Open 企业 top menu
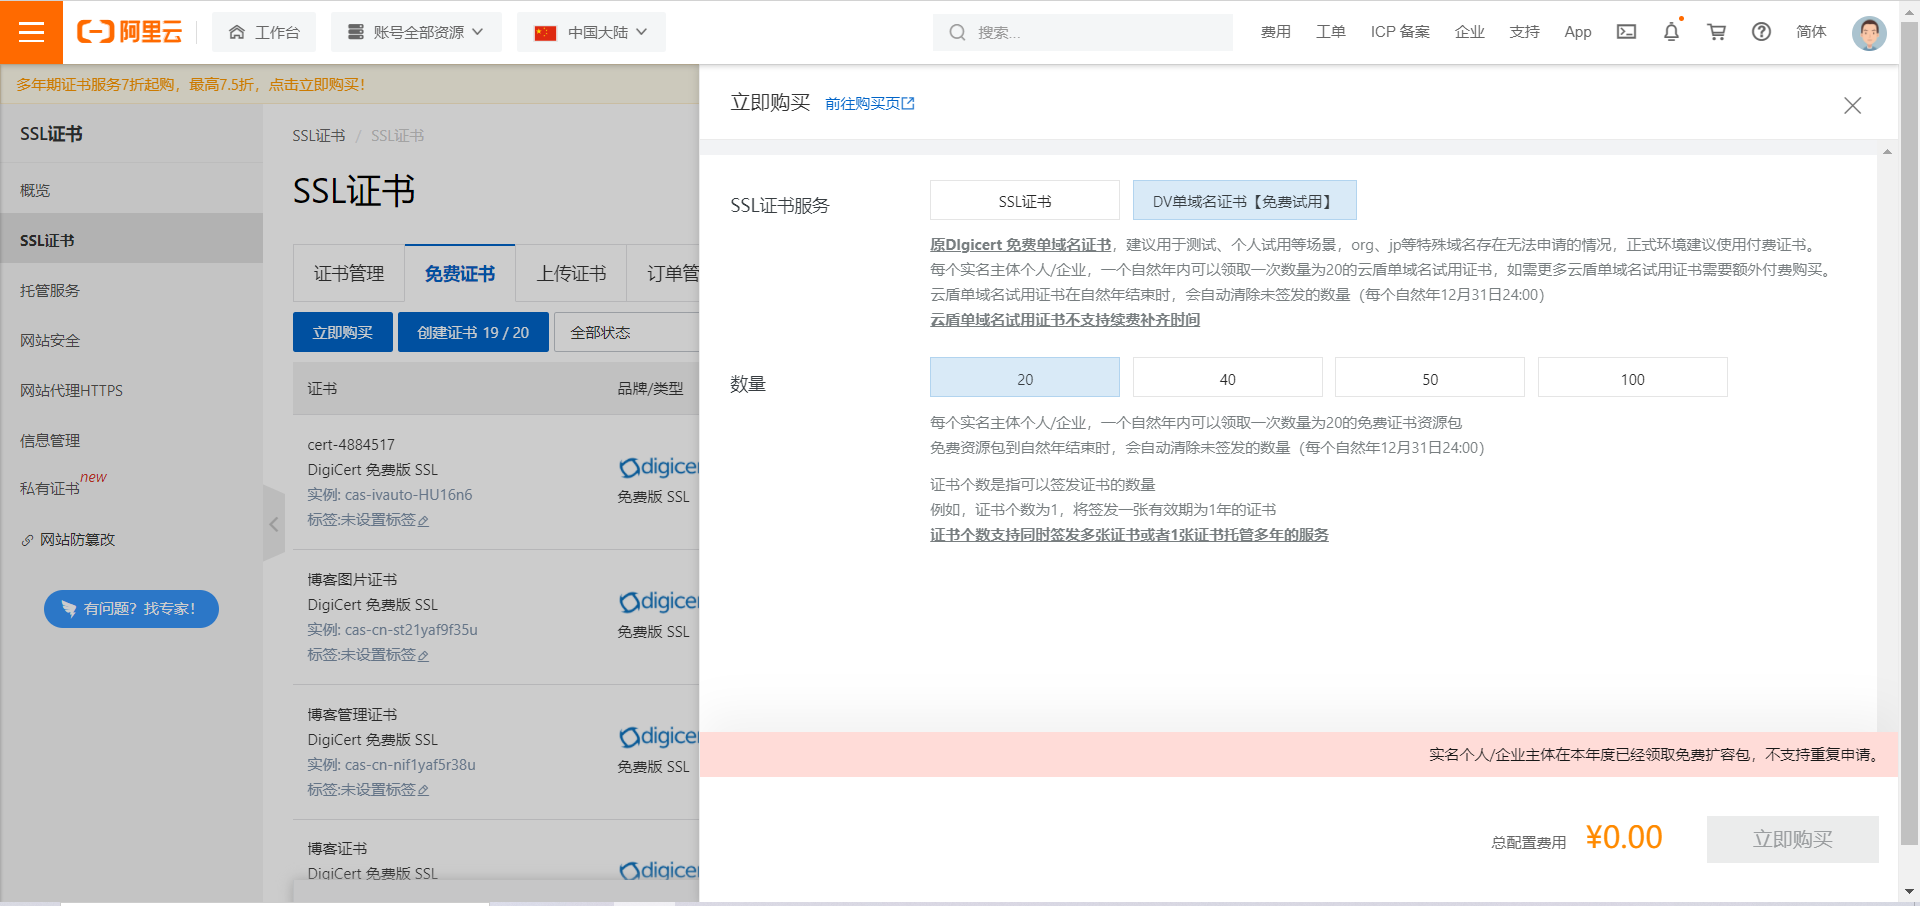 1469,32
